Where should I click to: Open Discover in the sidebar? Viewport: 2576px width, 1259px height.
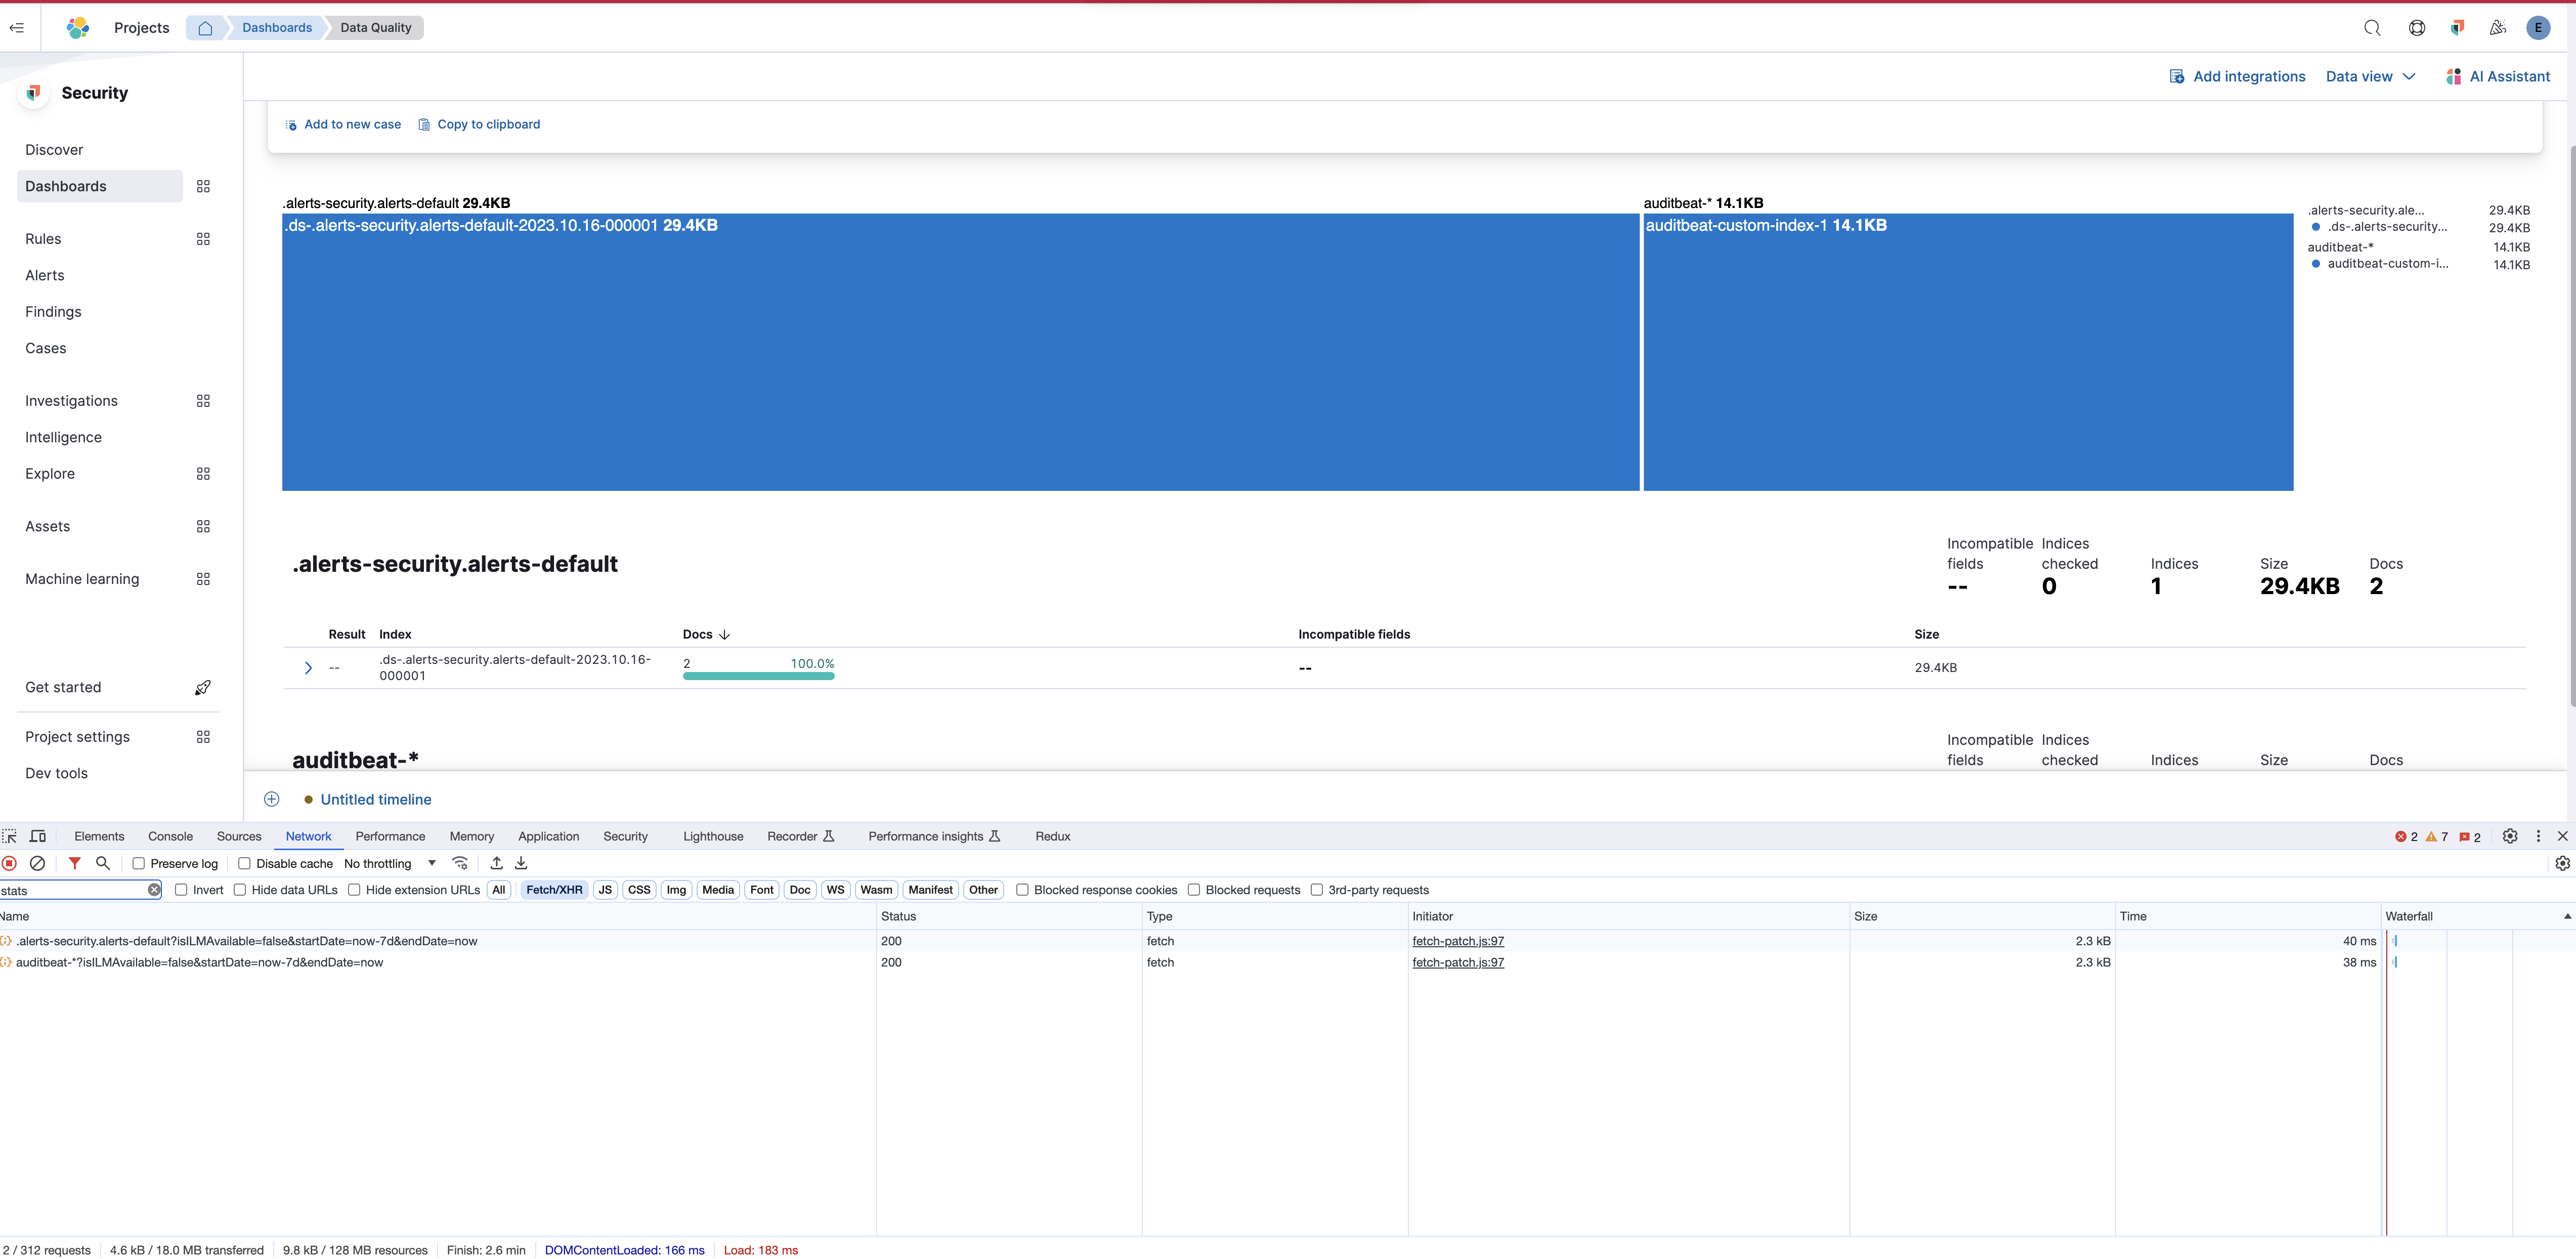[x=54, y=150]
